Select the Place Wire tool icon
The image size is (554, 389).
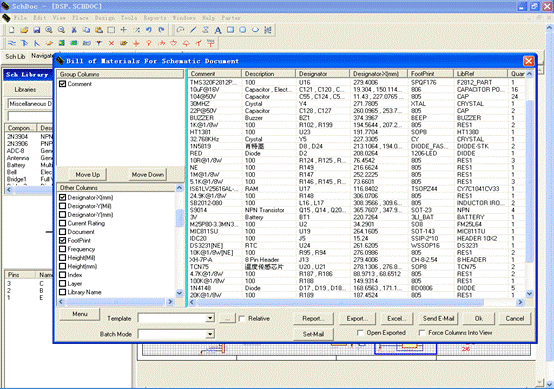pos(12,43)
